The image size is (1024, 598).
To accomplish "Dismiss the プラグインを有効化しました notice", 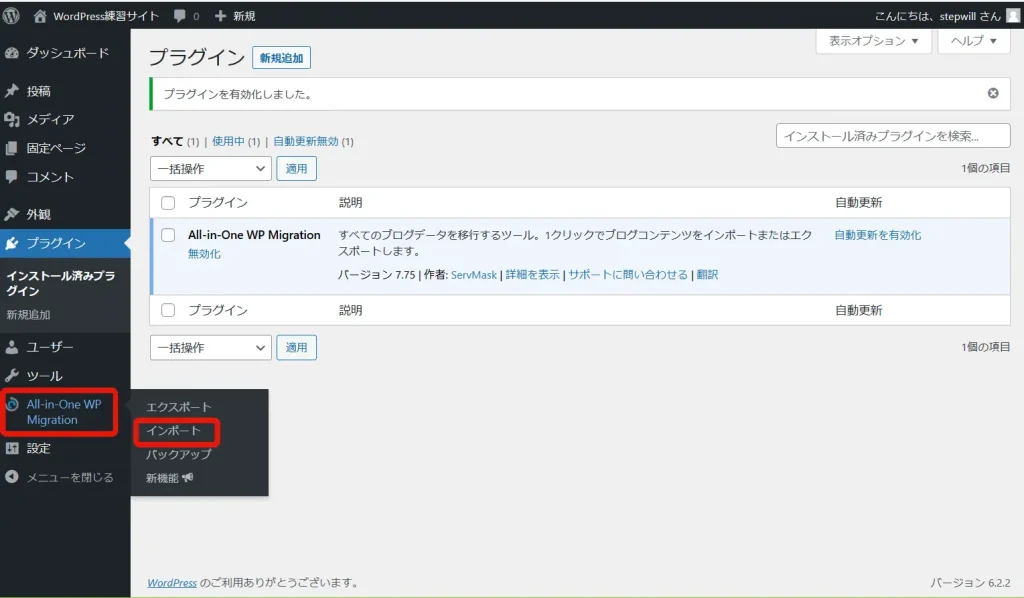I will 993,93.
